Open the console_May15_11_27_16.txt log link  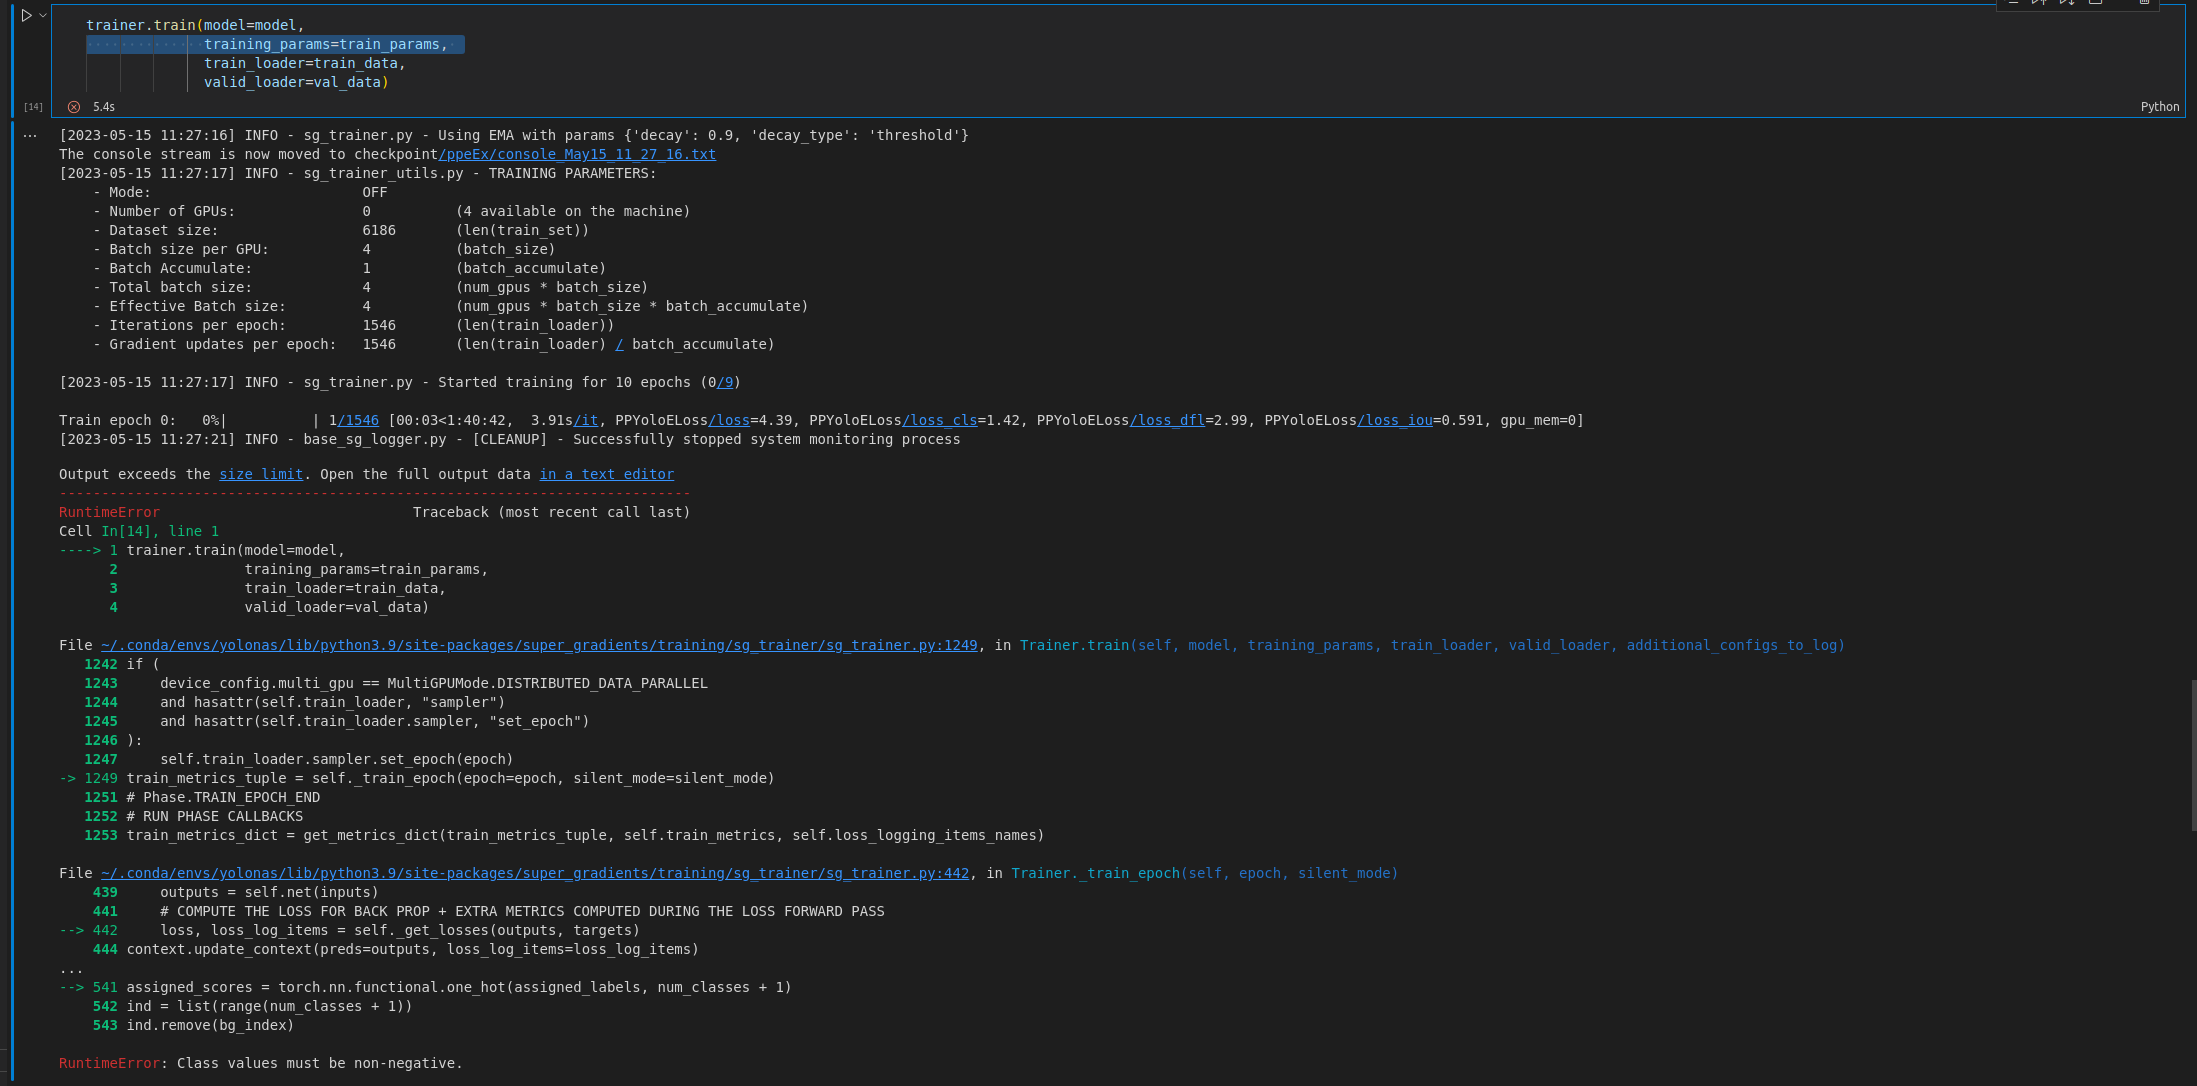pyautogui.click(x=577, y=154)
